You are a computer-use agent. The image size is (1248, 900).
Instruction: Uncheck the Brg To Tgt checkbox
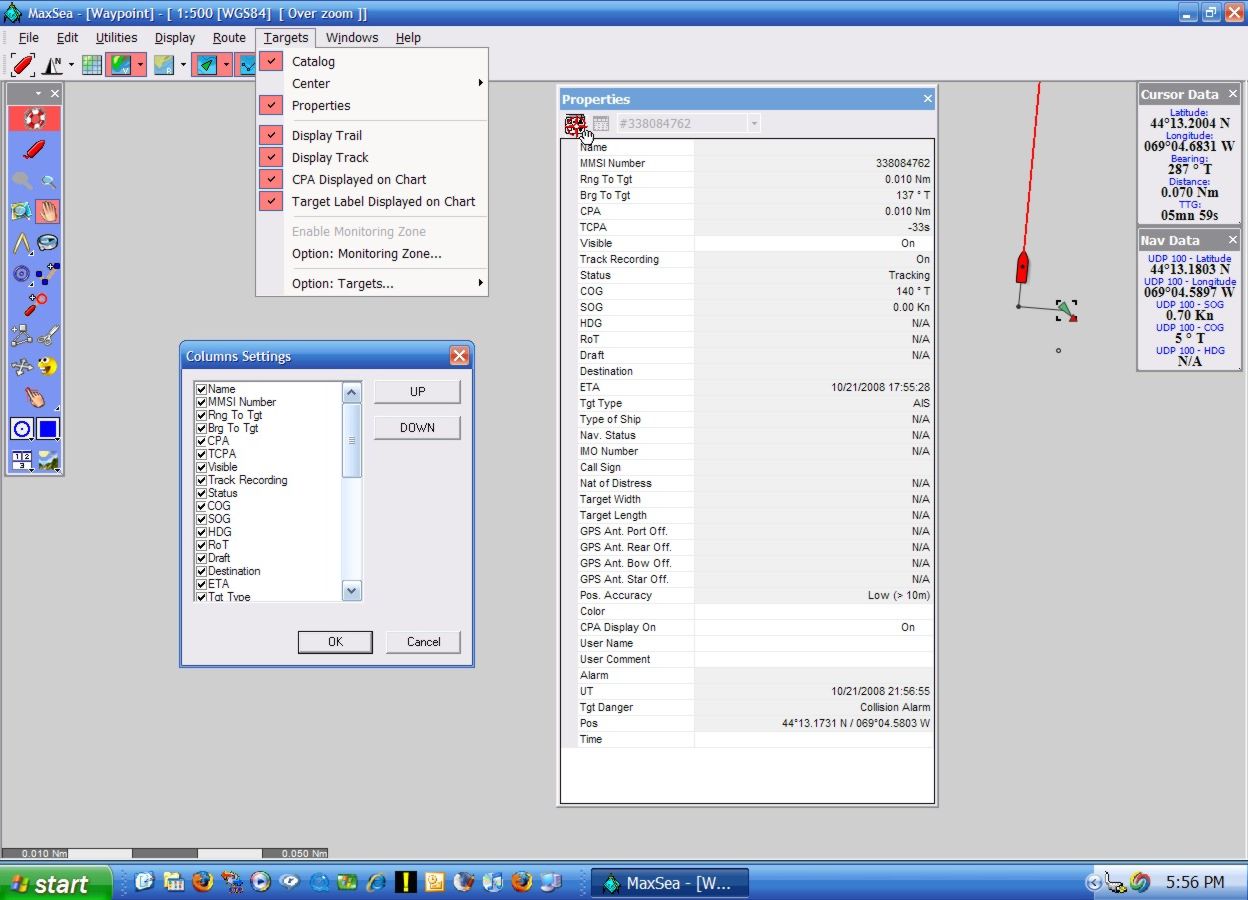[202, 428]
